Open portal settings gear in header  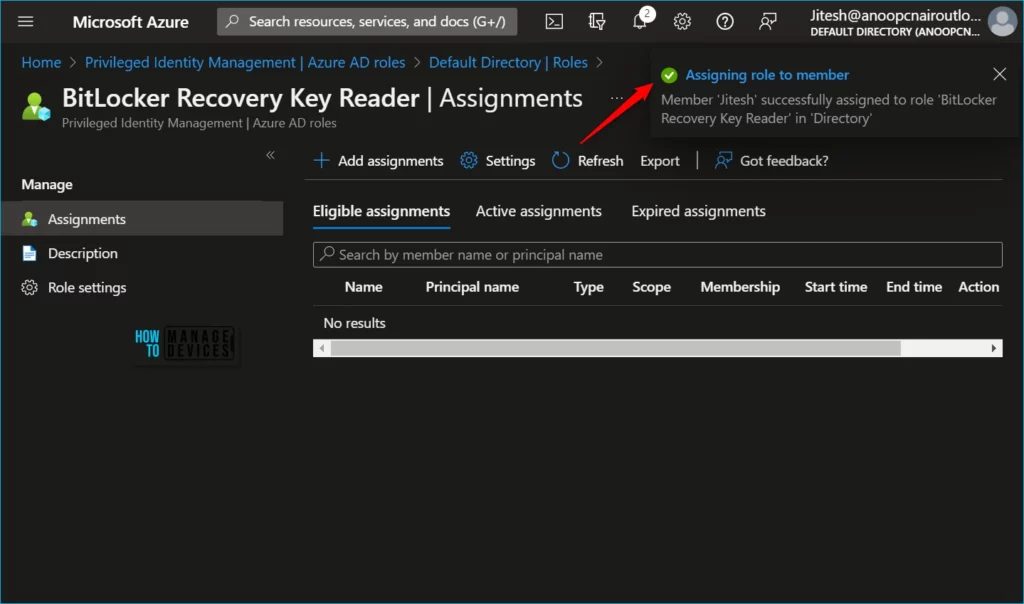click(682, 22)
